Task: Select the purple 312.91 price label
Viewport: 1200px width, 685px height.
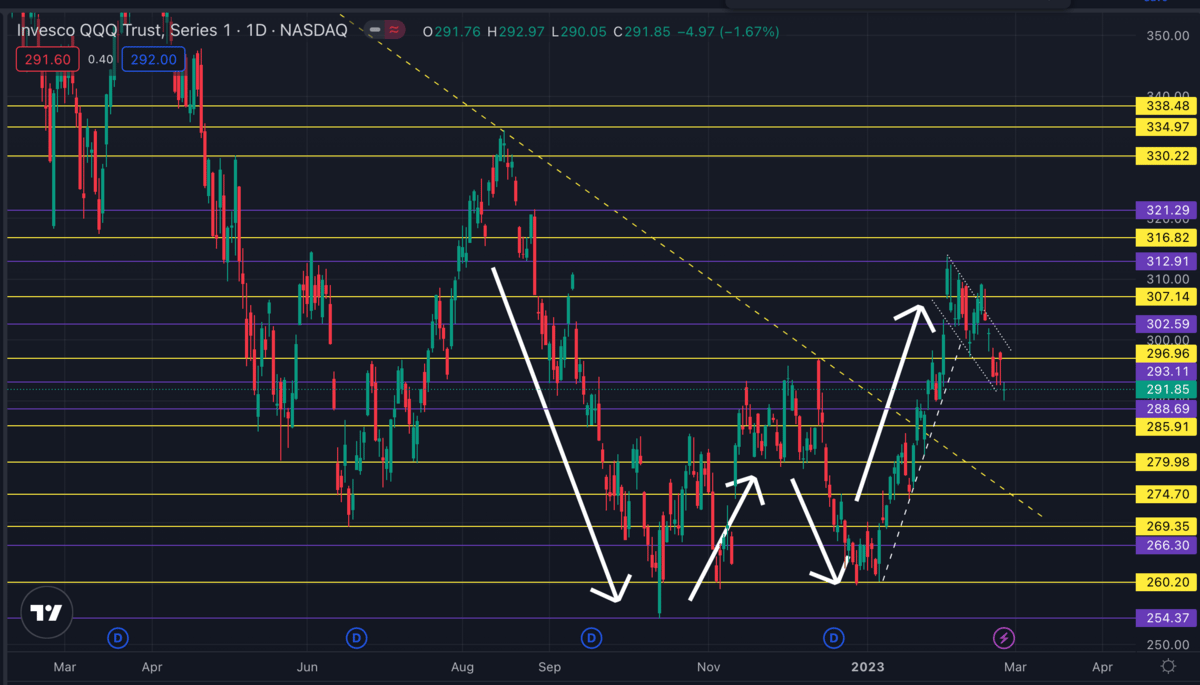Action: (1167, 261)
